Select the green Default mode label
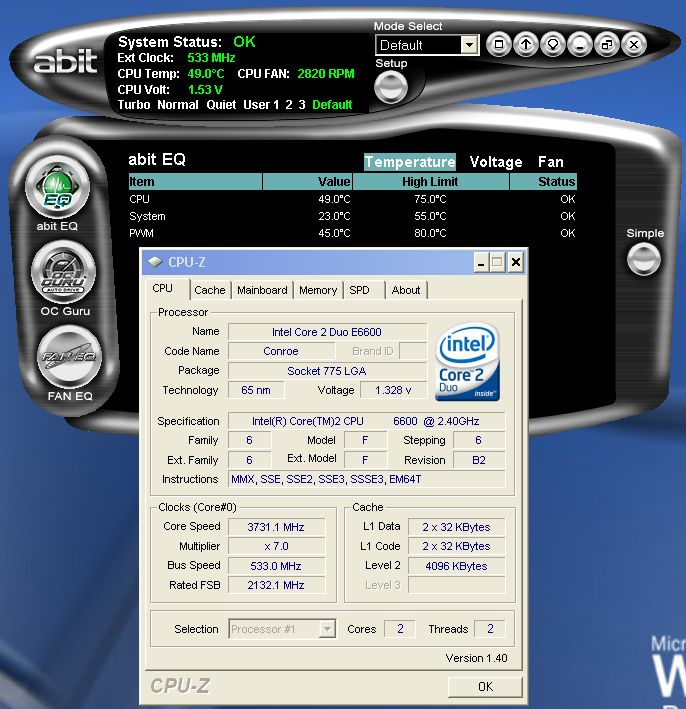The image size is (686, 709). tap(332, 105)
